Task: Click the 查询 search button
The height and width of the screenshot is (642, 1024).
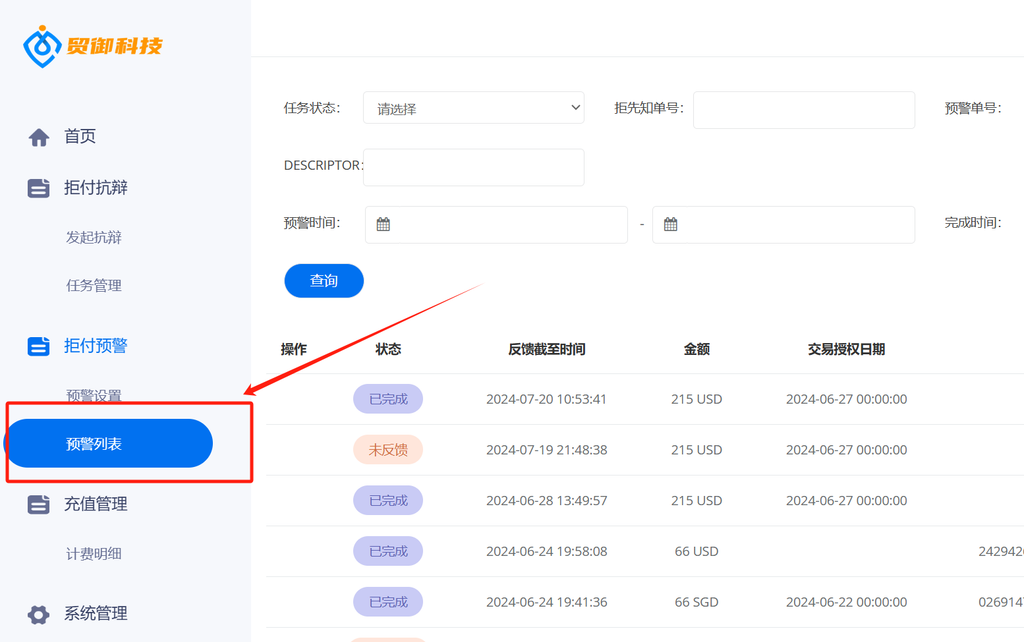Action: coord(324,281)
